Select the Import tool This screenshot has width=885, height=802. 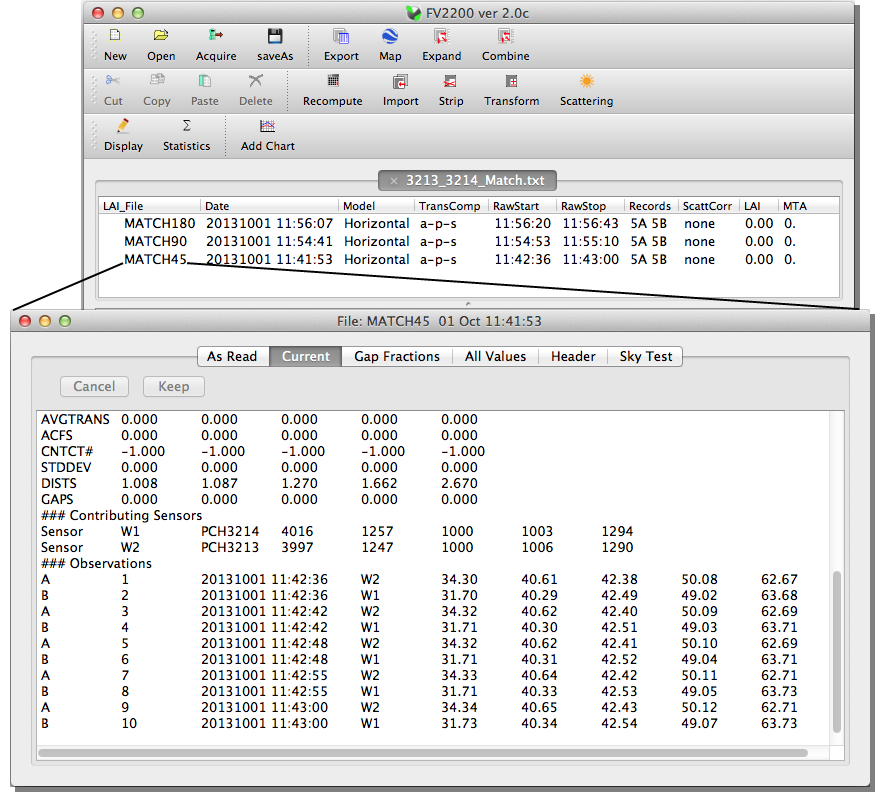point(399,90)
